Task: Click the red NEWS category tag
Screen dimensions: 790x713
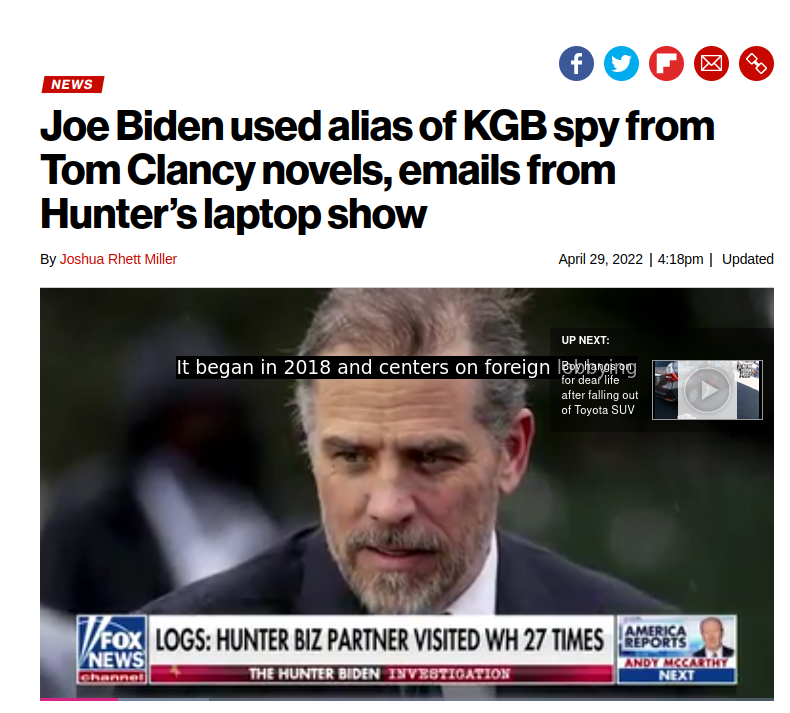Action: pyautogui.click(x=73, y=84)
